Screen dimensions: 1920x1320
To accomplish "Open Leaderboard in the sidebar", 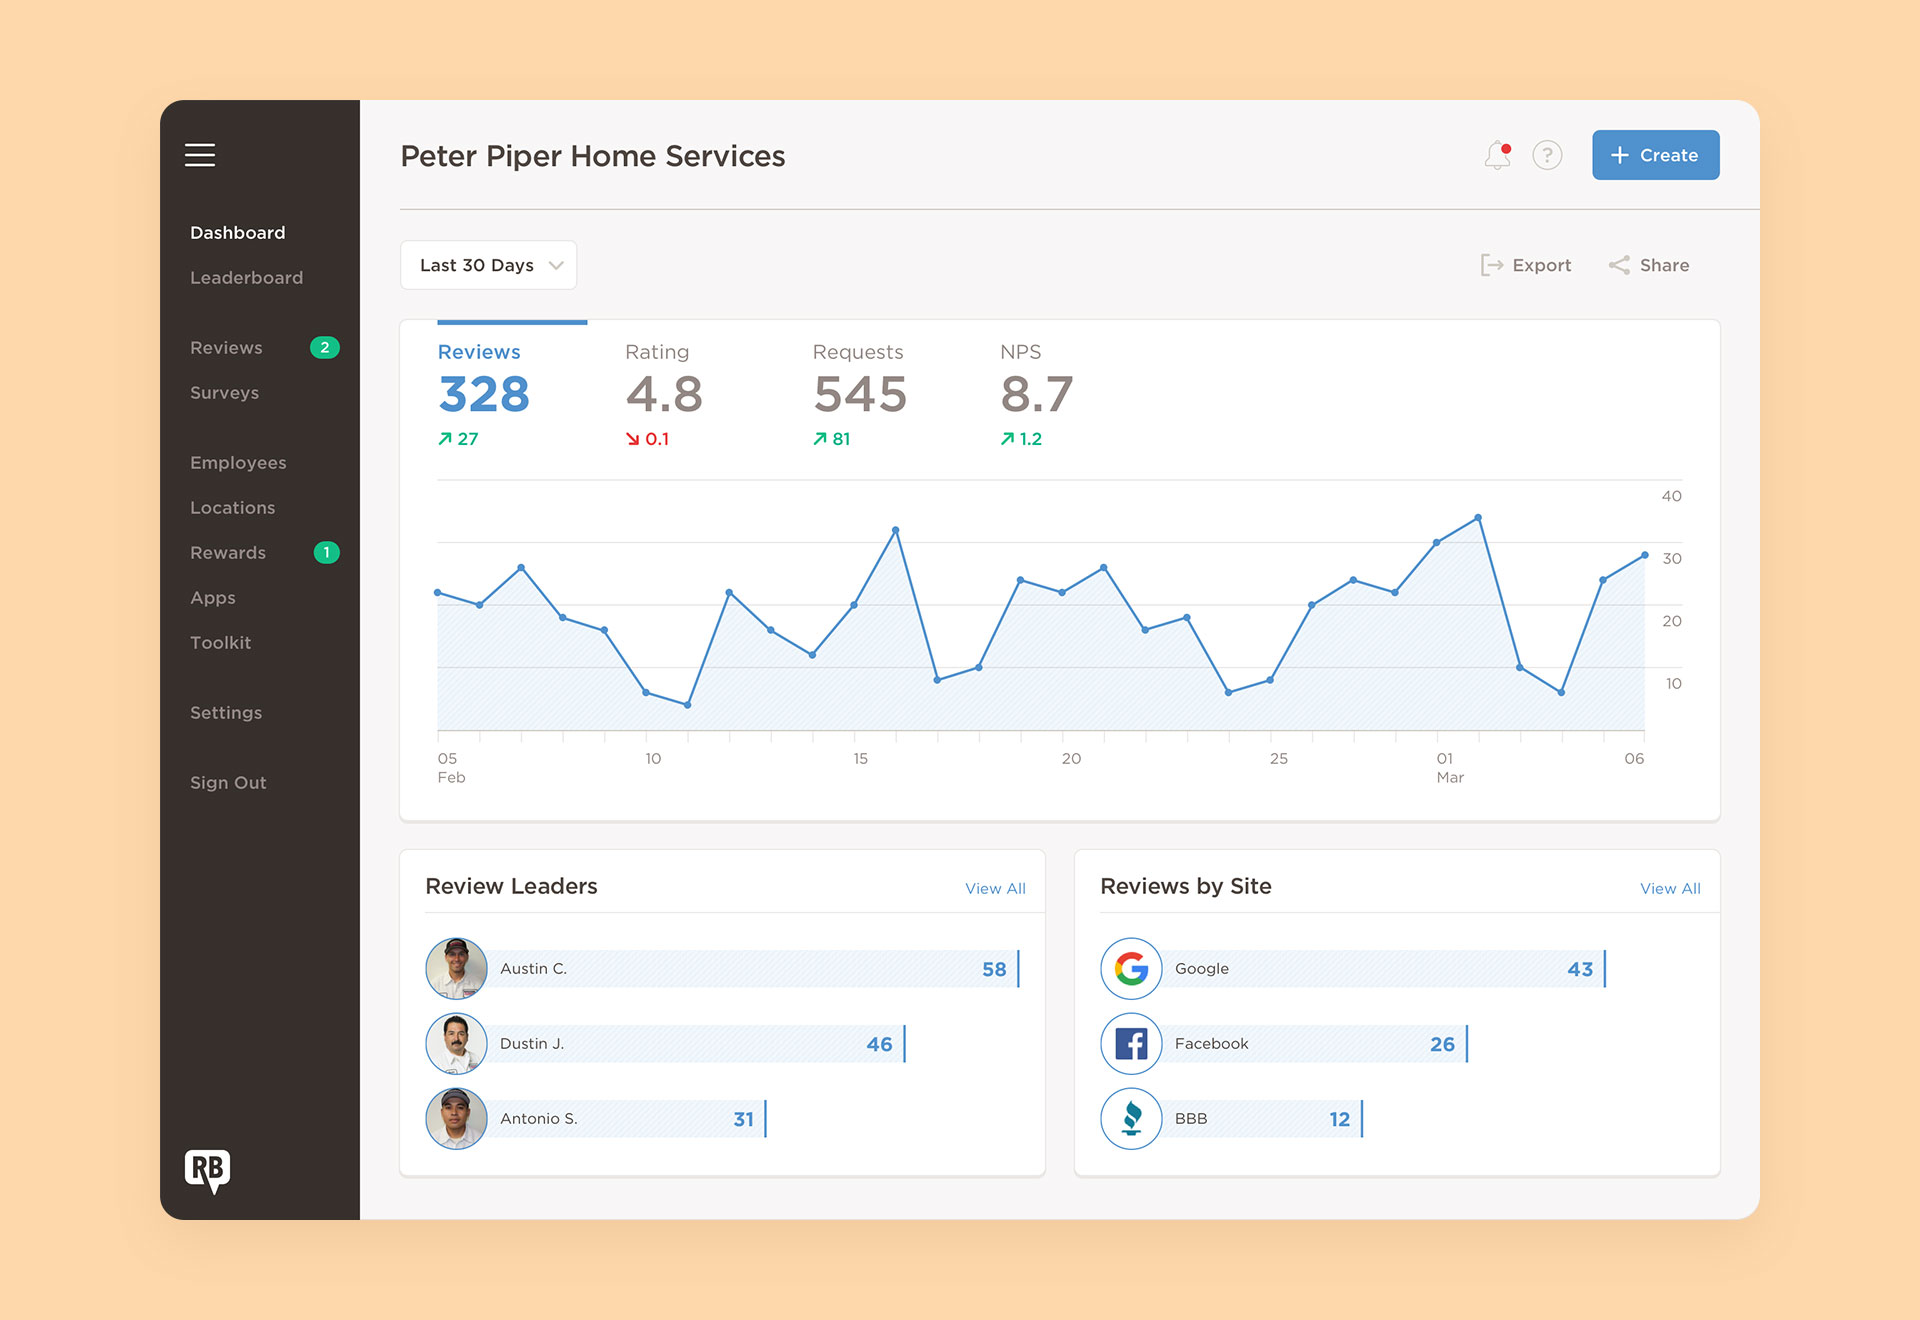I will point(246,277).
